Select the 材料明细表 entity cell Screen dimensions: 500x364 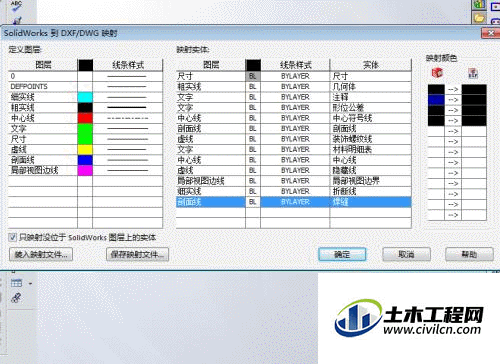tap(371, 149)
